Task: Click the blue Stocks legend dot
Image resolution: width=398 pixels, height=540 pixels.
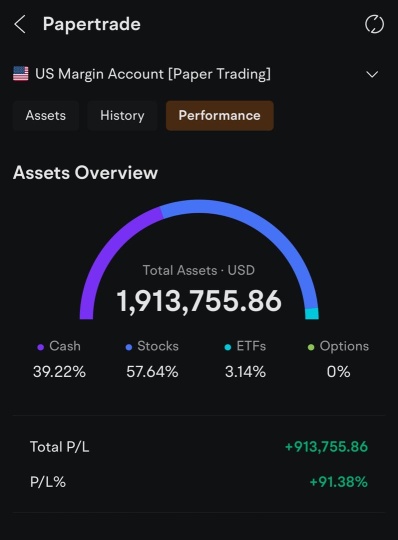Action: click(129, 347)
